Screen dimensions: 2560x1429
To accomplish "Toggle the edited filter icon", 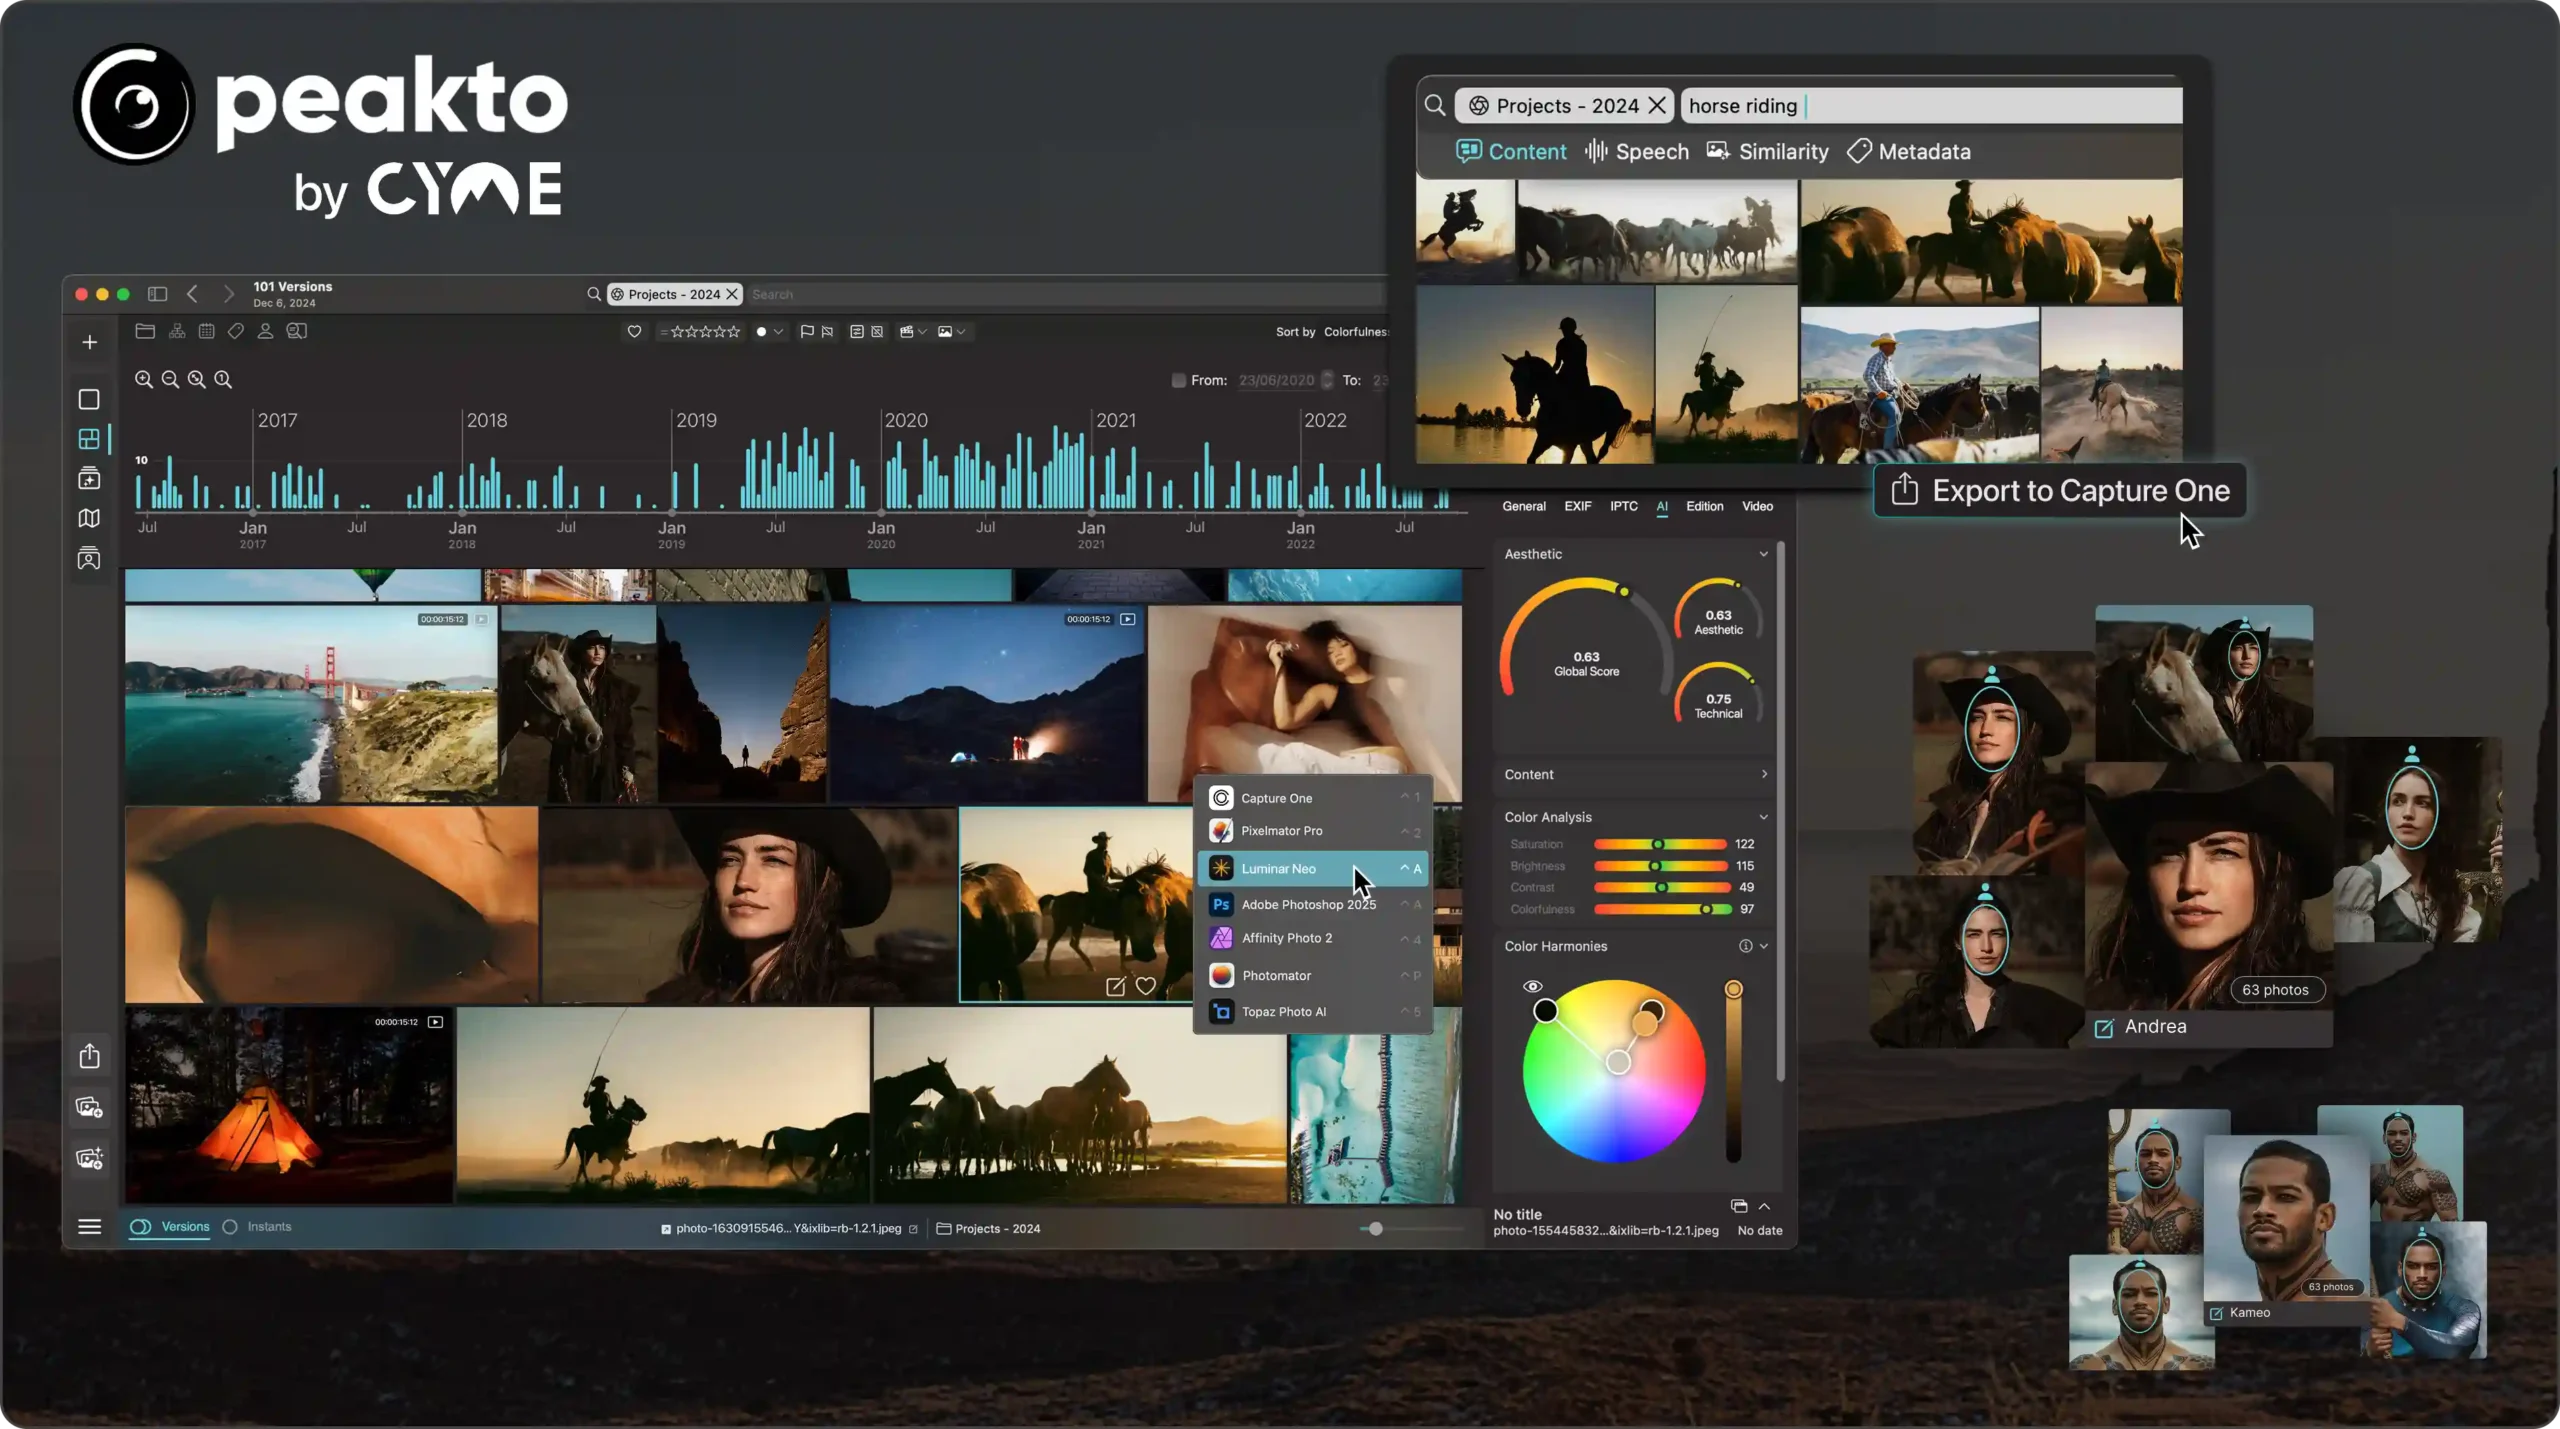I will tap(856, 332).
